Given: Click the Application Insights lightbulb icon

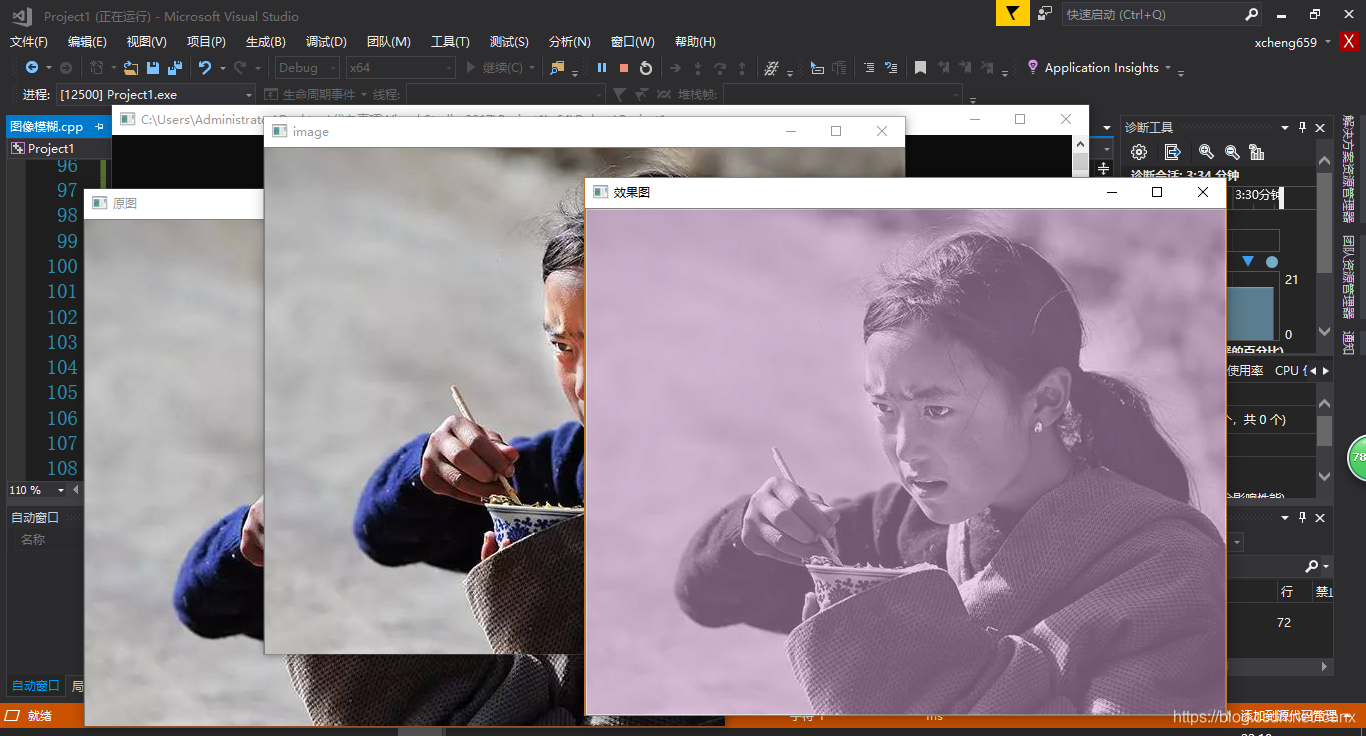Looking at the screenshot, I should click(1033, 67).
